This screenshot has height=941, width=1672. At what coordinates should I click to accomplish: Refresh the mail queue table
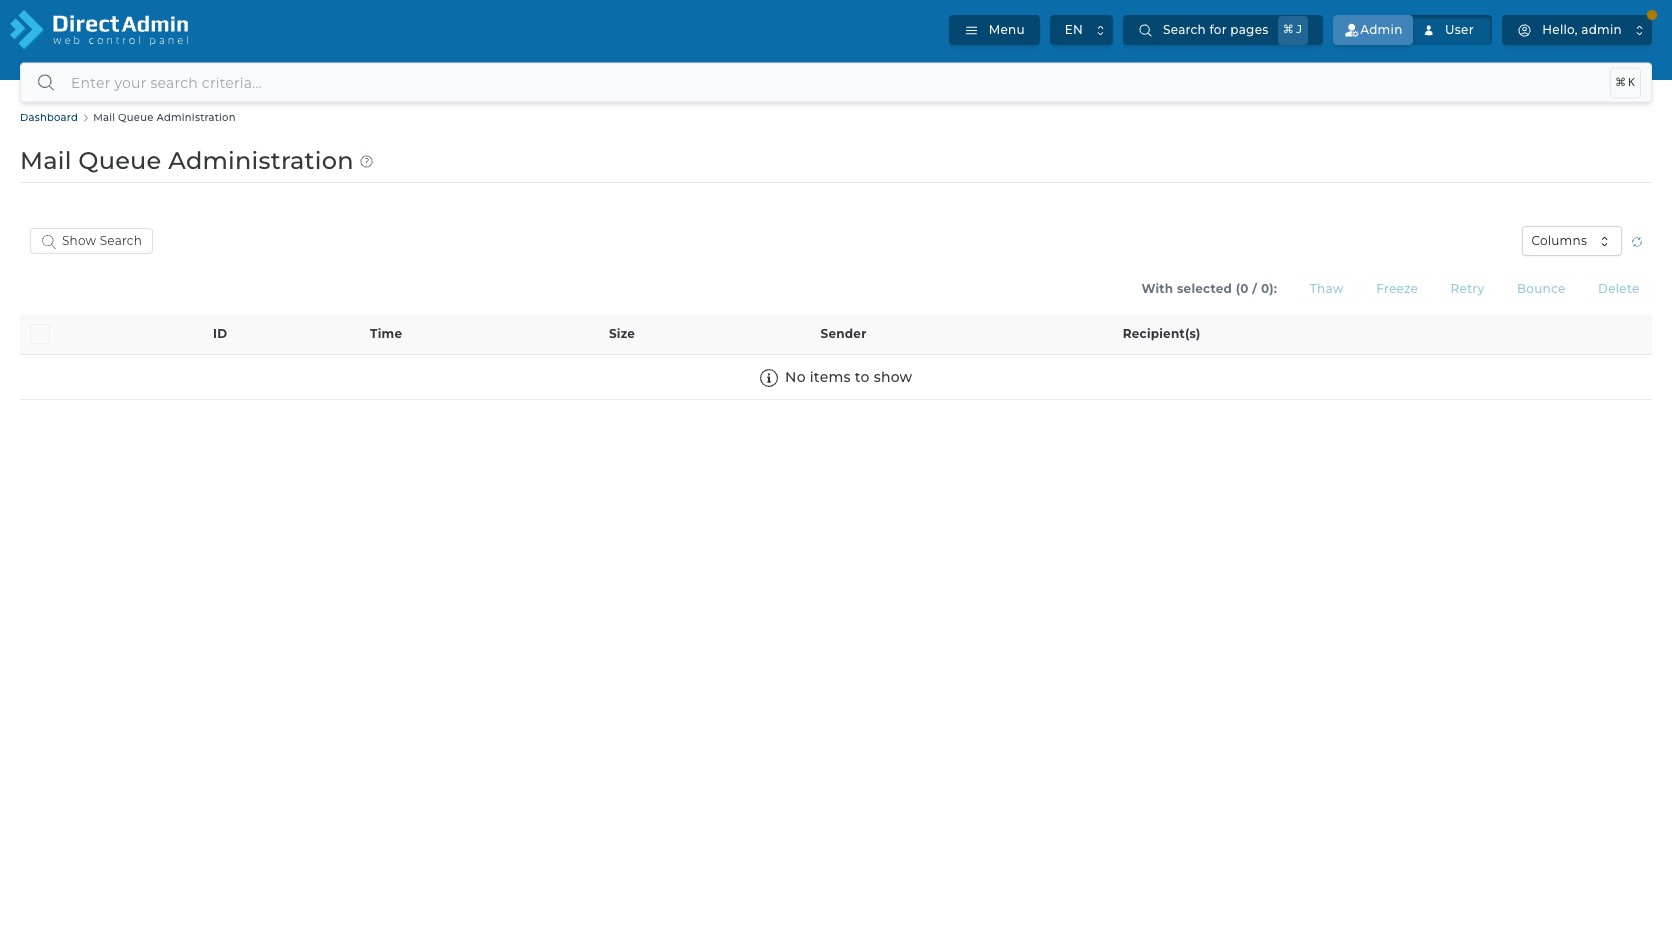pyautogui.click(x=1637, y=242)
